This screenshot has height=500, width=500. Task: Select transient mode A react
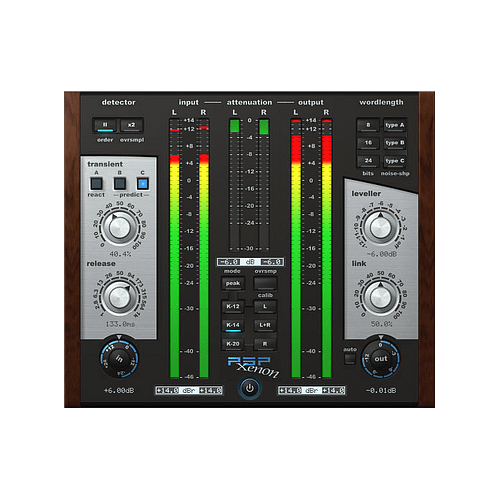click(x=96, y=184)
